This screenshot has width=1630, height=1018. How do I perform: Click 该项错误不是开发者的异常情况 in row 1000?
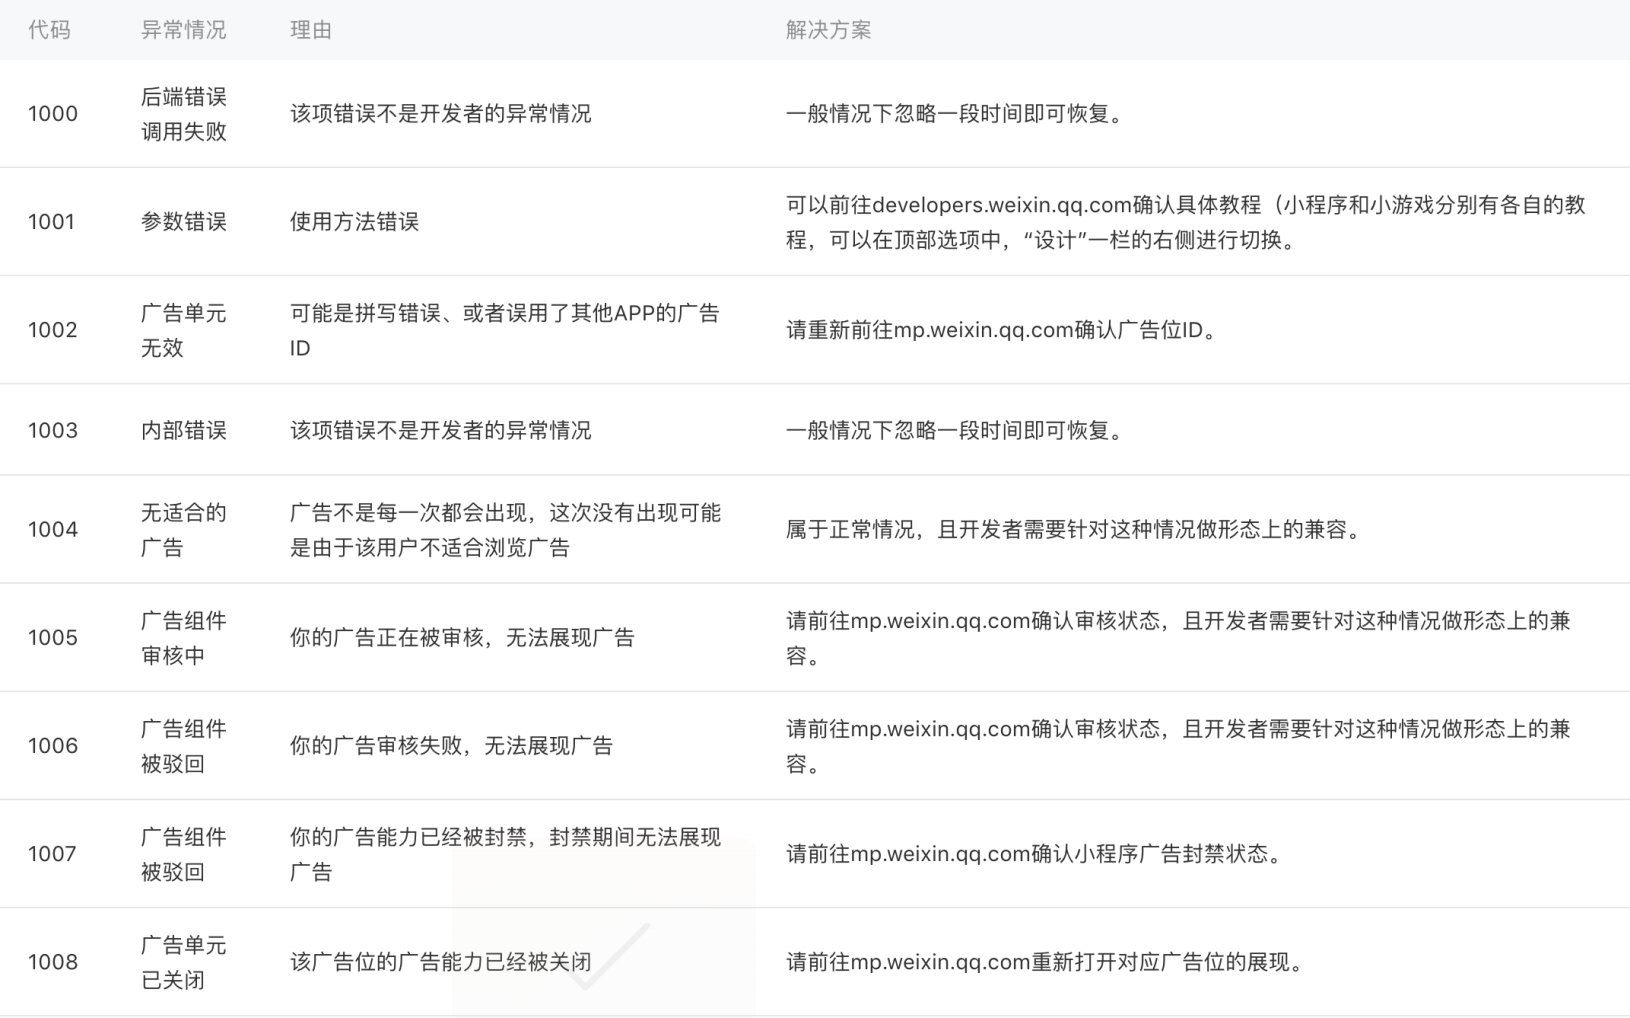click(440, 114)
